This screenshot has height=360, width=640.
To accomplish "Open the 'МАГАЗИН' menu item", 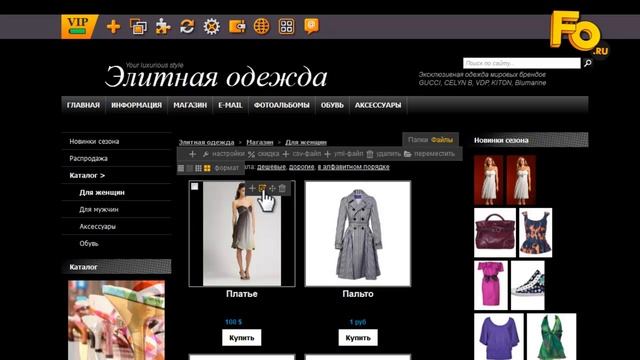I will point(190,105).
